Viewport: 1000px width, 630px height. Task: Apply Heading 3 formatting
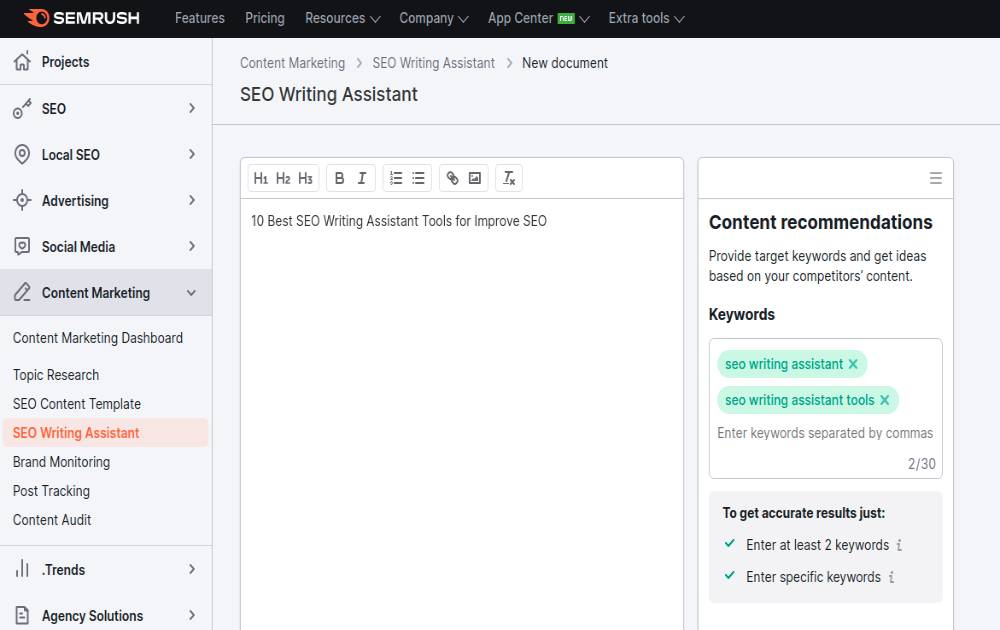tap(305, 179)
